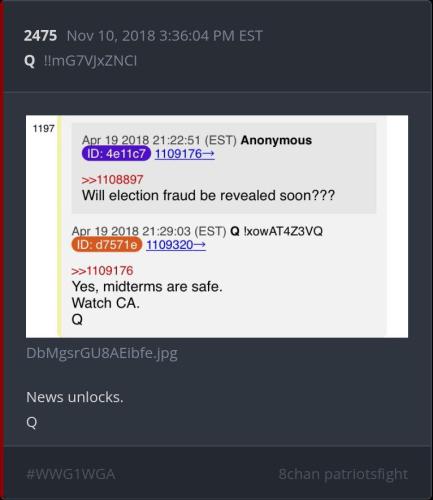
Task: Open the embedded screenshot image
Action: pyautogui.click(x=217, y=226)
